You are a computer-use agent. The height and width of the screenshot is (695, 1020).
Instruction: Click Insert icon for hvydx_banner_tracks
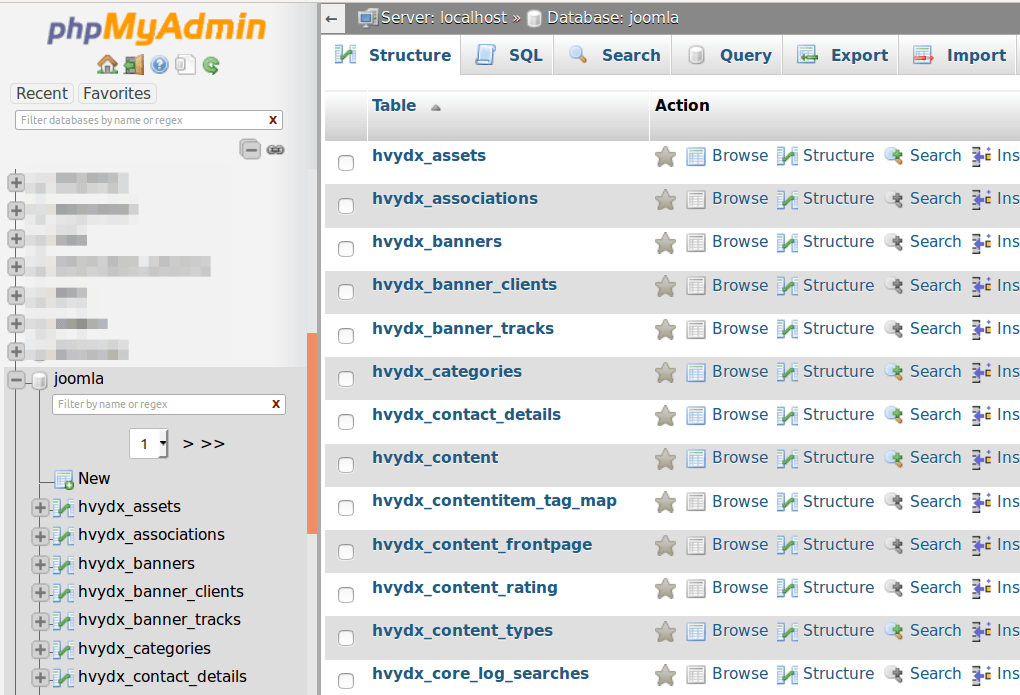point(982,329)
